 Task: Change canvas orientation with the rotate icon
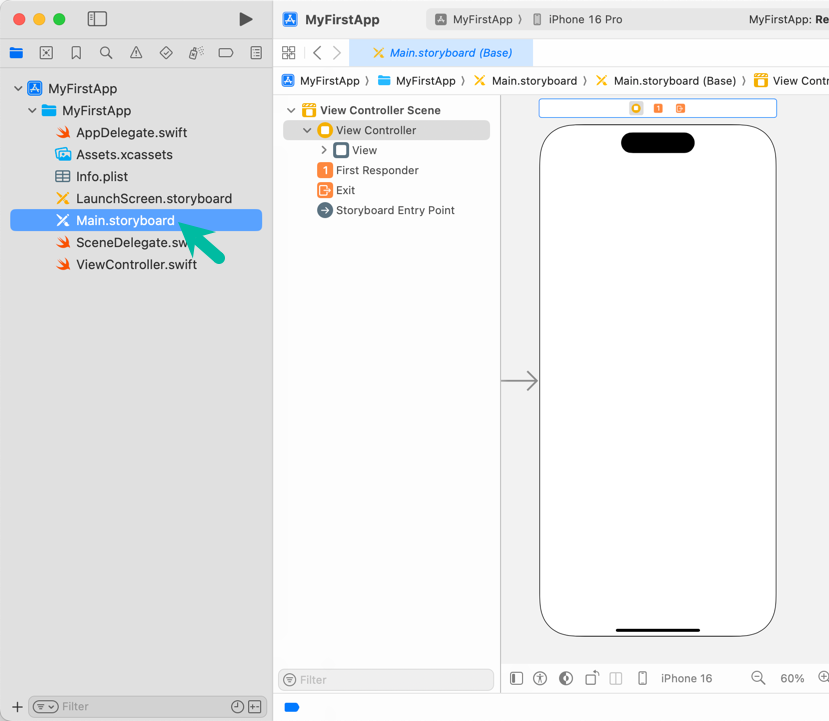[591, 678]
